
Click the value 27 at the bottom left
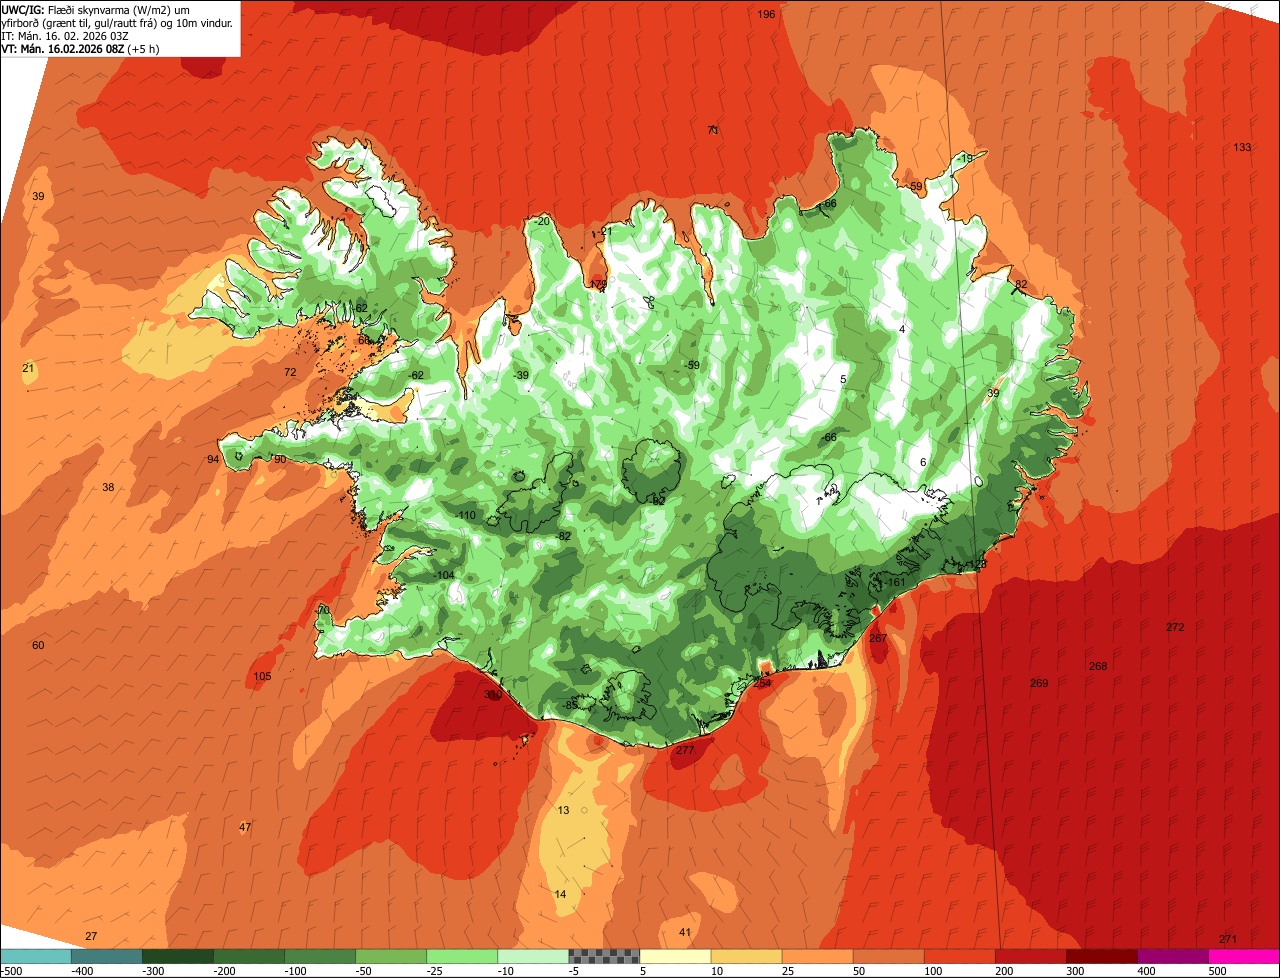point(91,936)
